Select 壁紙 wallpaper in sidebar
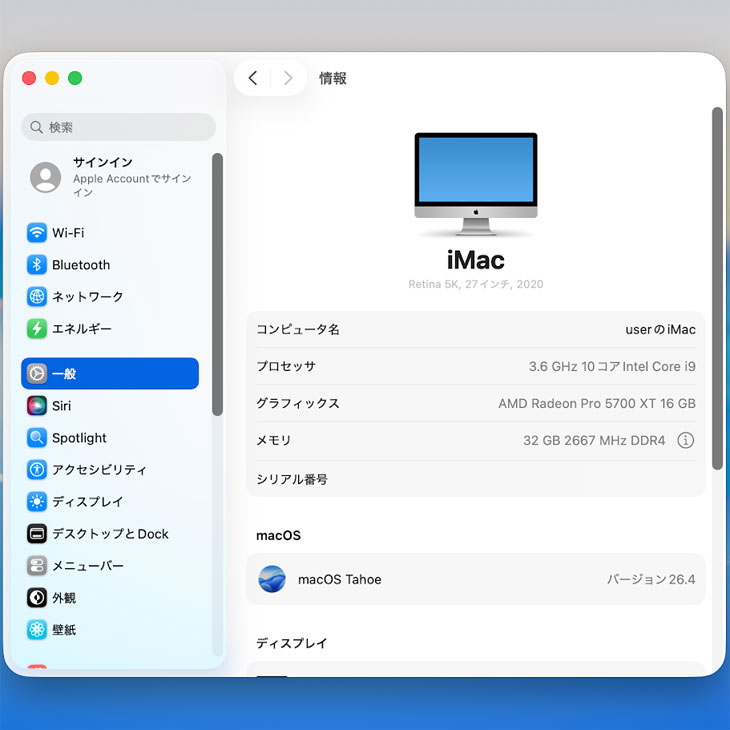This screenshot has height=730, width=730. 64,630
